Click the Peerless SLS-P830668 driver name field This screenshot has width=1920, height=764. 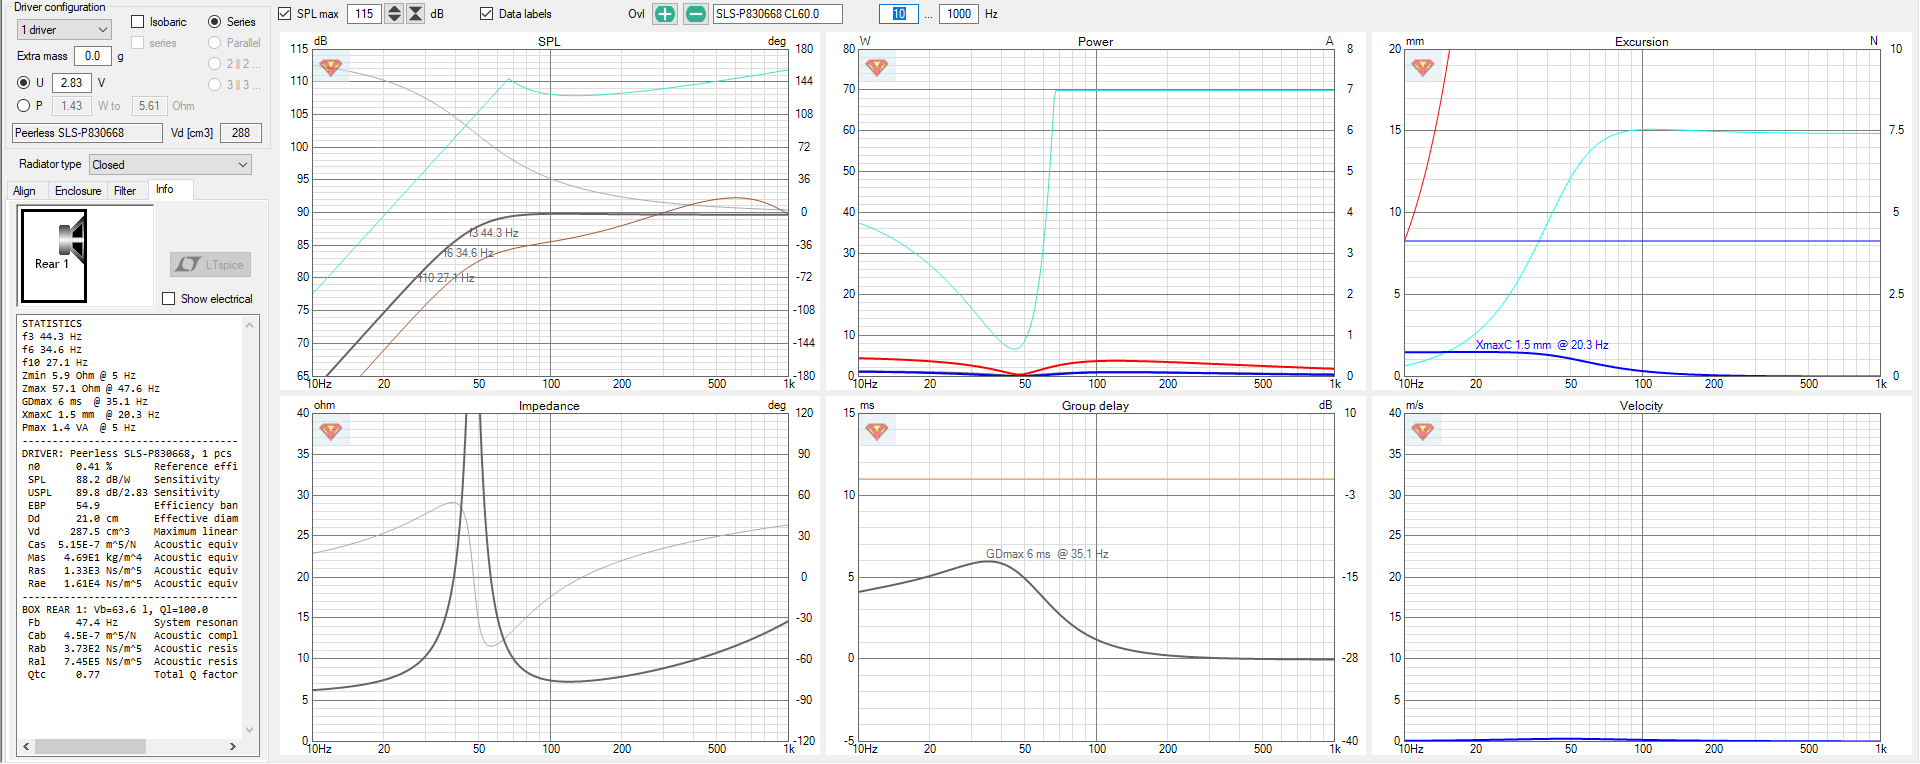(x=87, y=133)
